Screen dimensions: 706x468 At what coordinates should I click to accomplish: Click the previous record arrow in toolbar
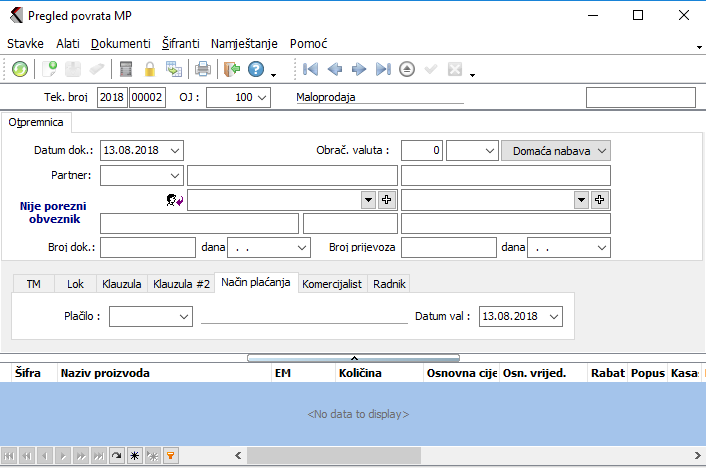point(335,69)
